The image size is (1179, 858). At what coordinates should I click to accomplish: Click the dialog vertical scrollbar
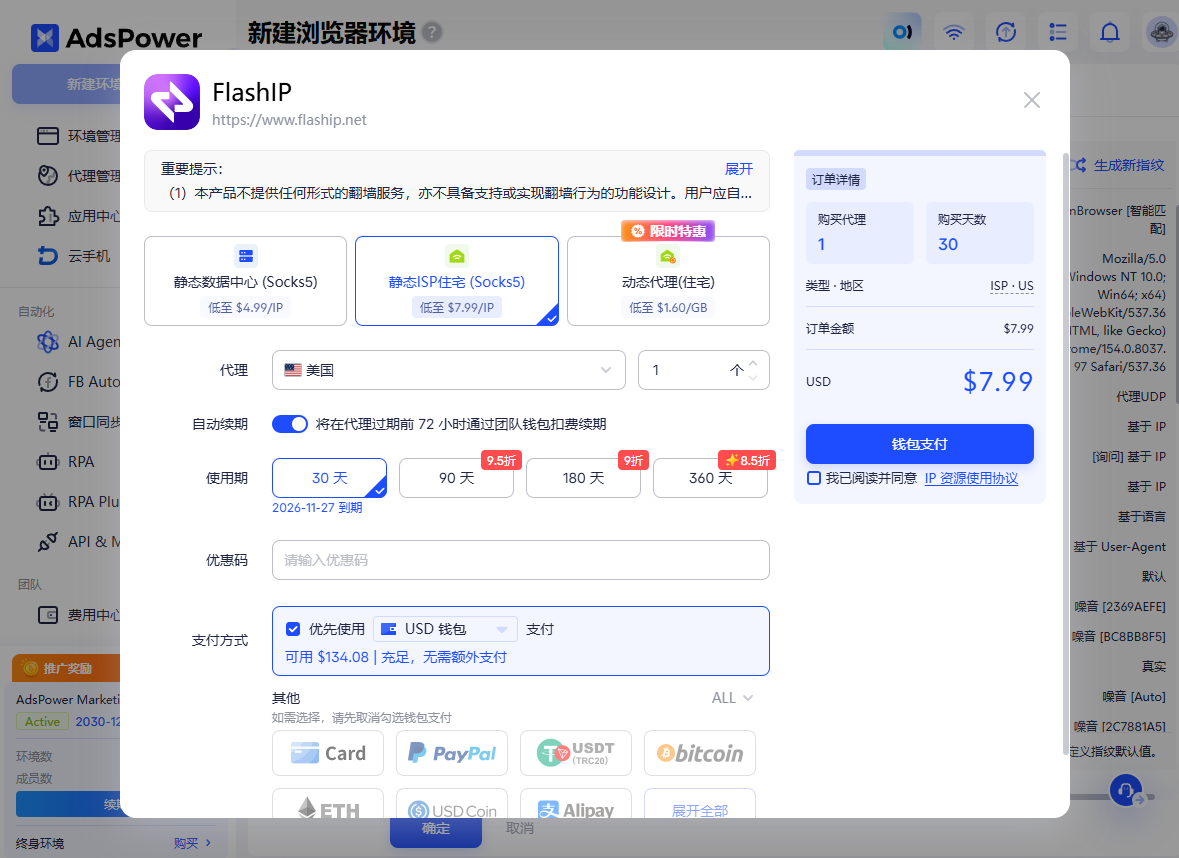pos(1065,454)
